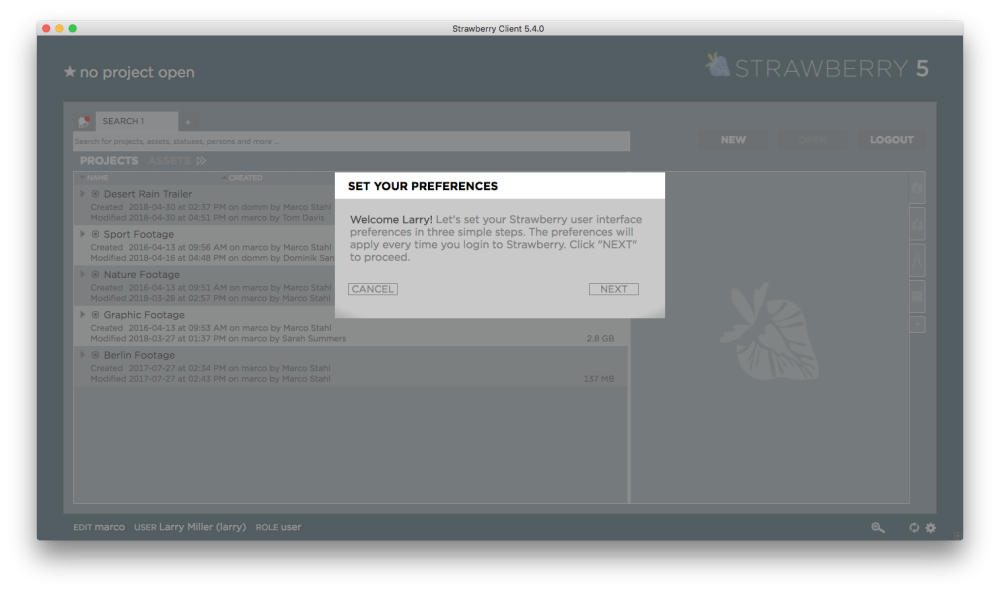Screen dimensions: 1000x593
Task: Click the status circle of Nature Footage
Action: [x=96, y=274]
